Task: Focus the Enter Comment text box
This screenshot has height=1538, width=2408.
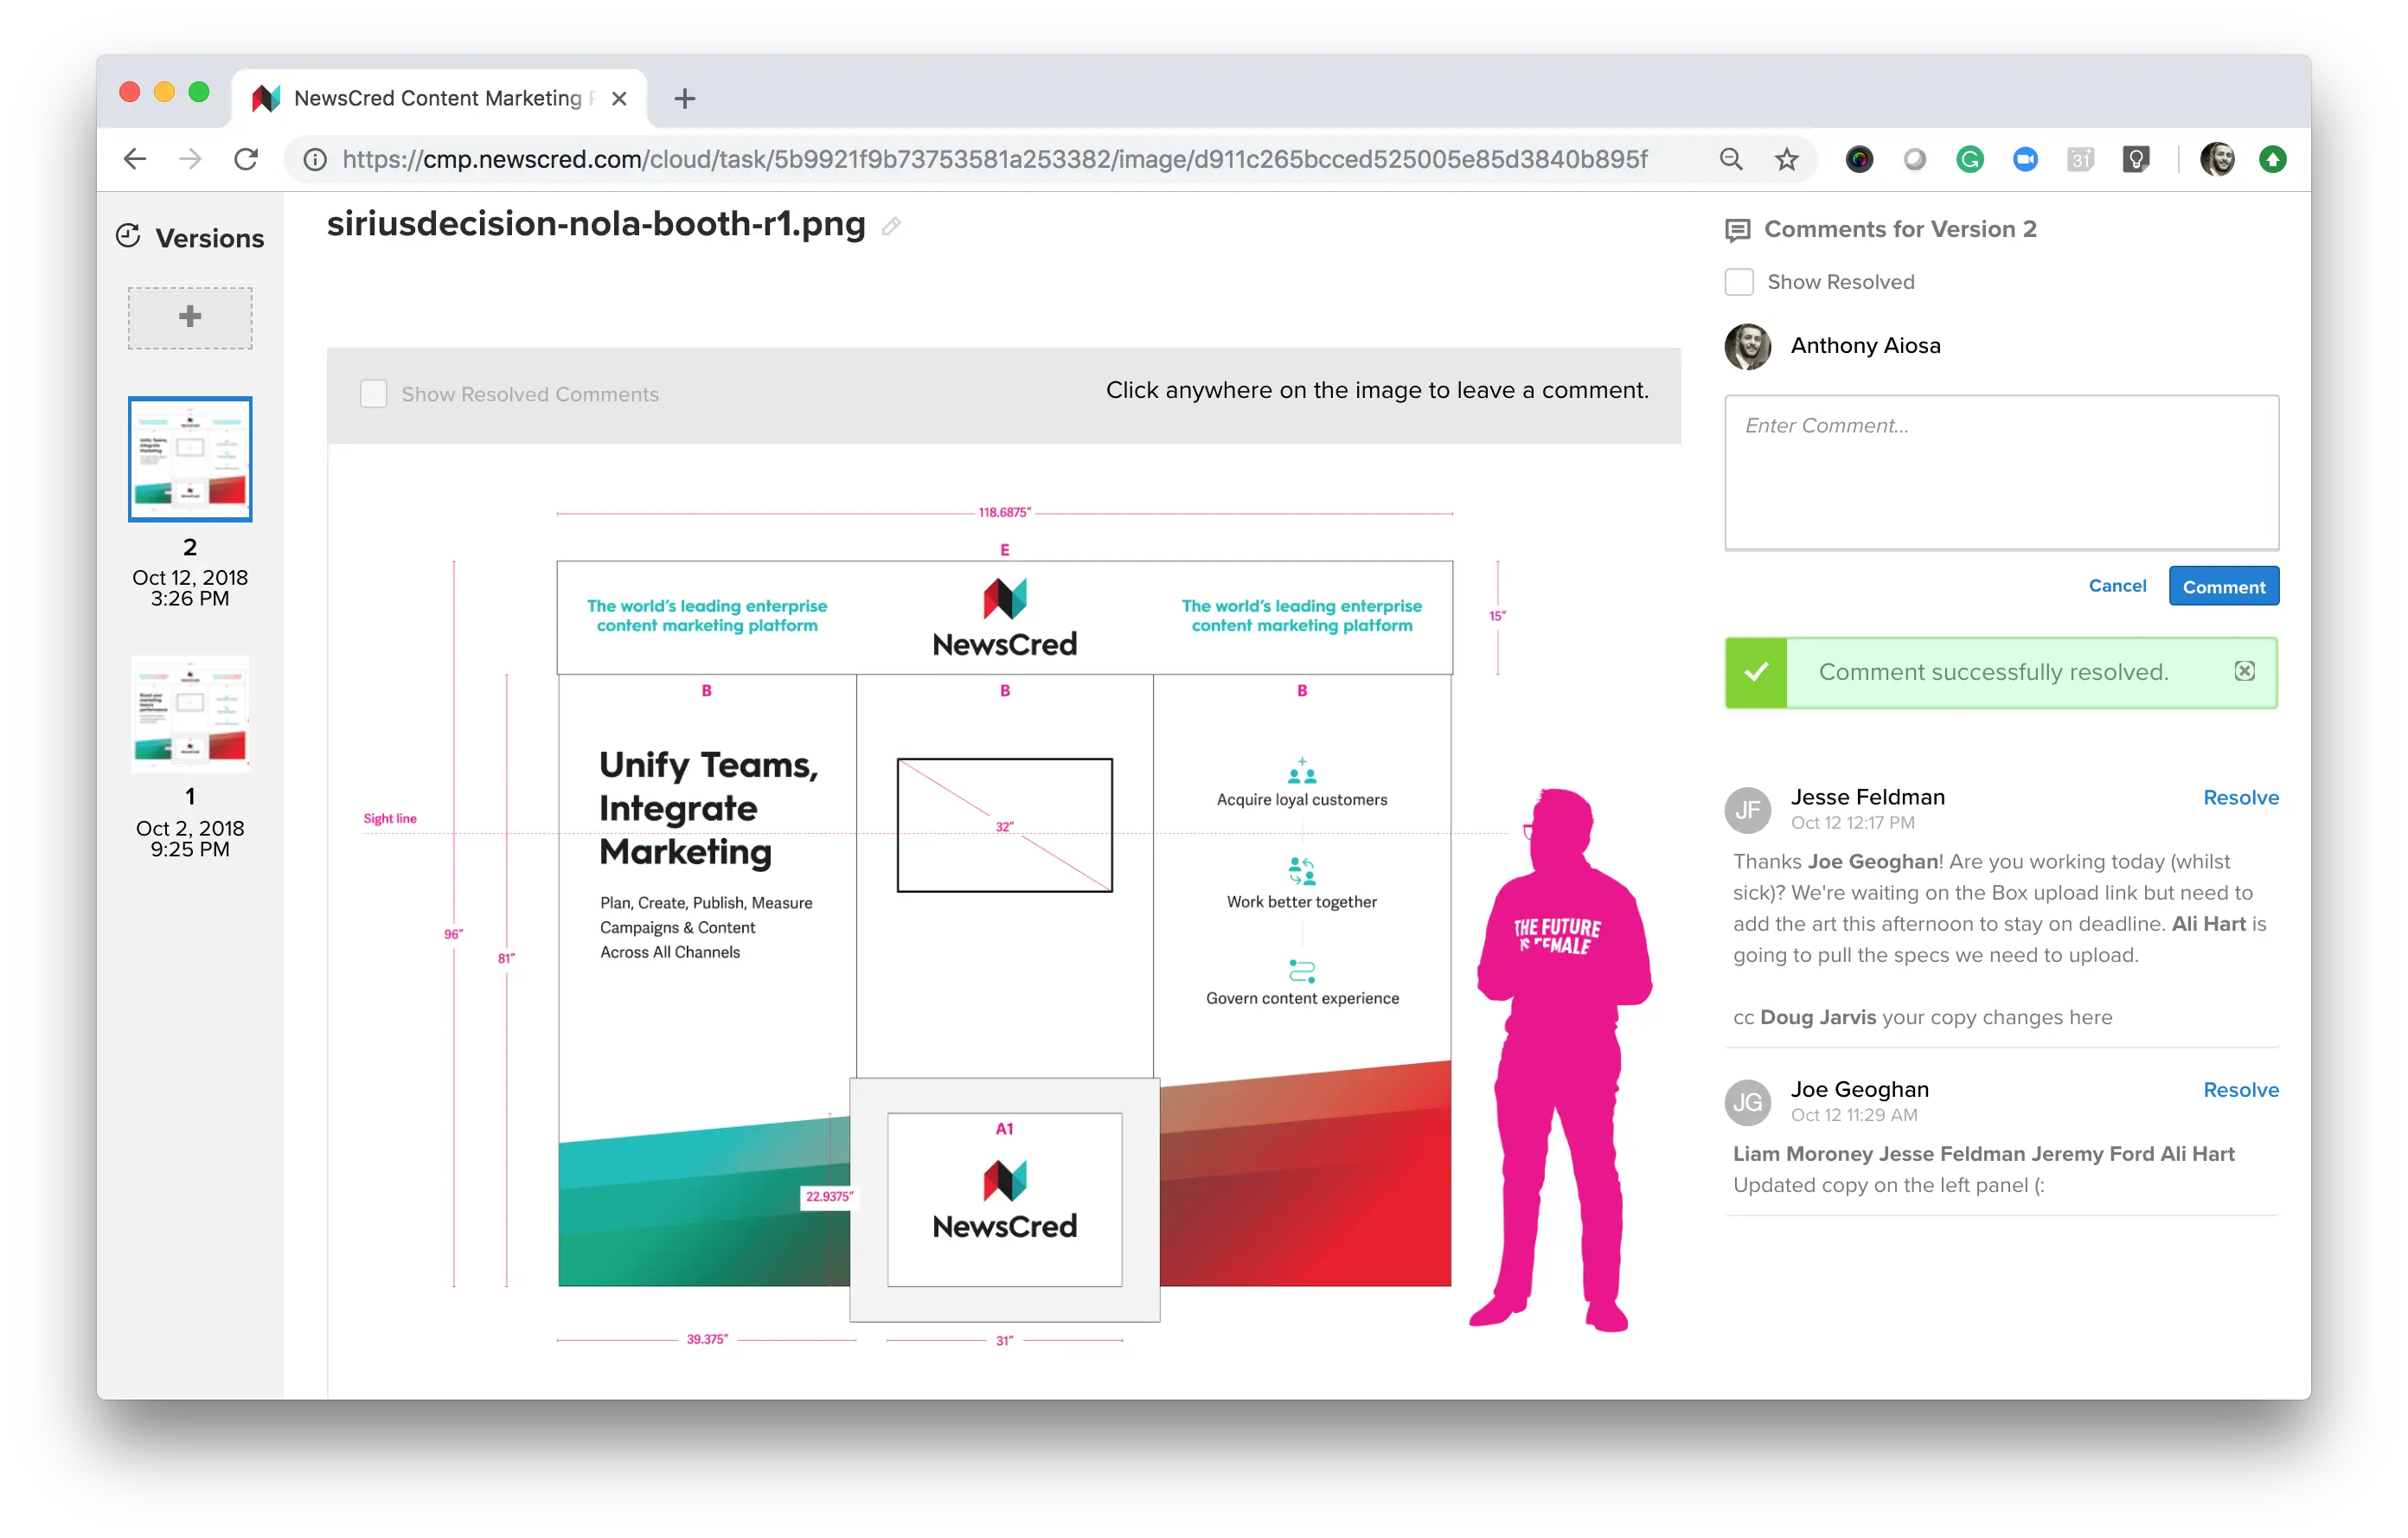Action: click(x=2001, y=472)
